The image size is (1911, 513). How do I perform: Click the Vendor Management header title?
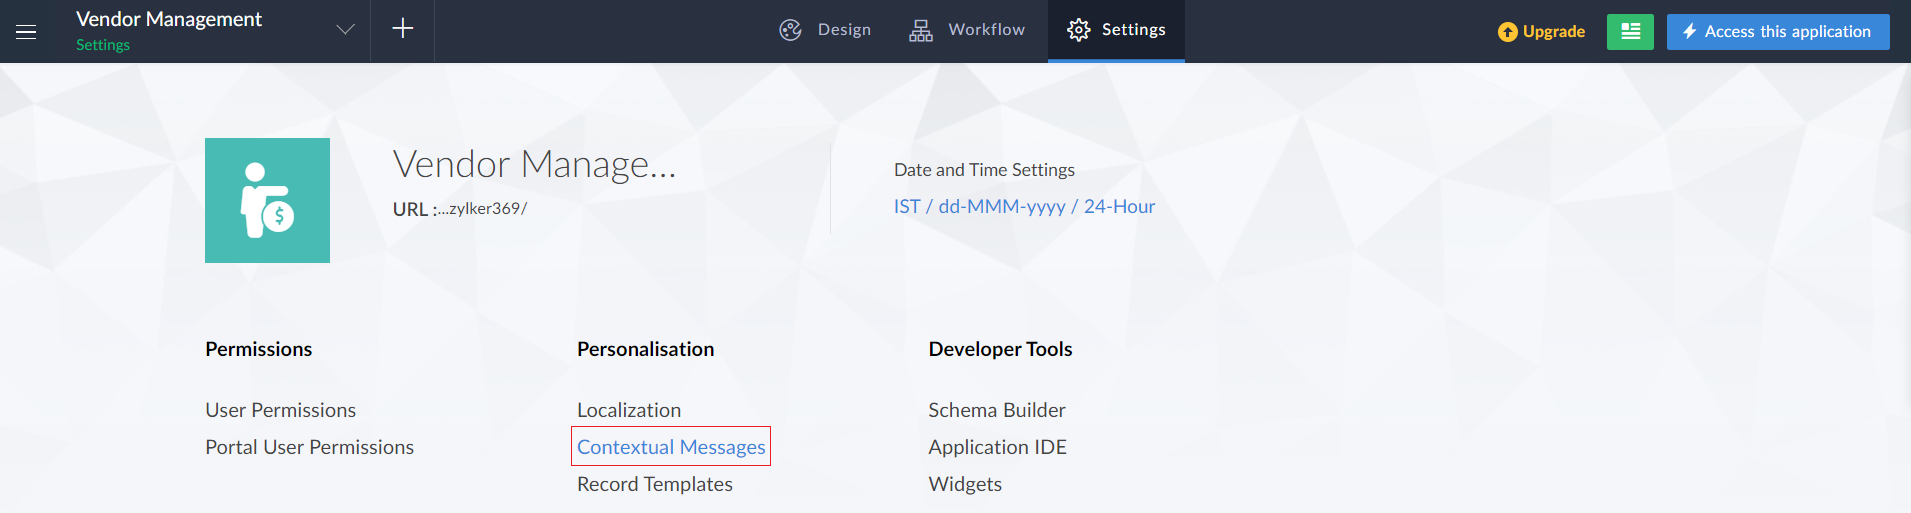[x=169, y=19]
